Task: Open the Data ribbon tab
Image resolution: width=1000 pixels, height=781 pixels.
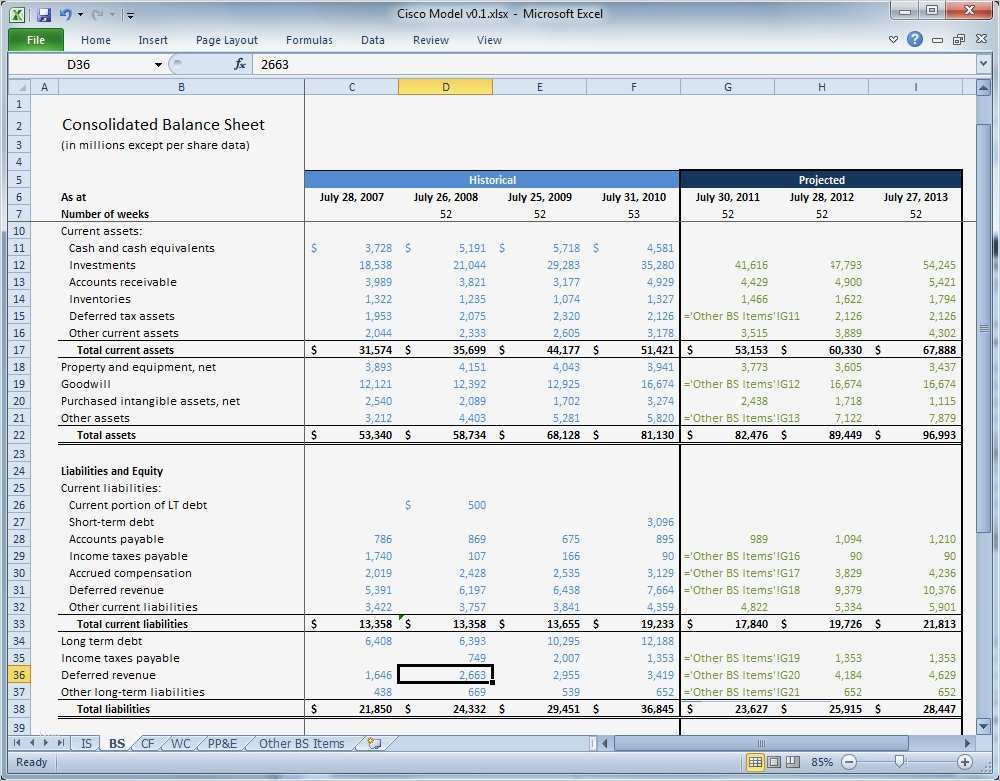Action: pyautogui.click(x=372, y=40)
